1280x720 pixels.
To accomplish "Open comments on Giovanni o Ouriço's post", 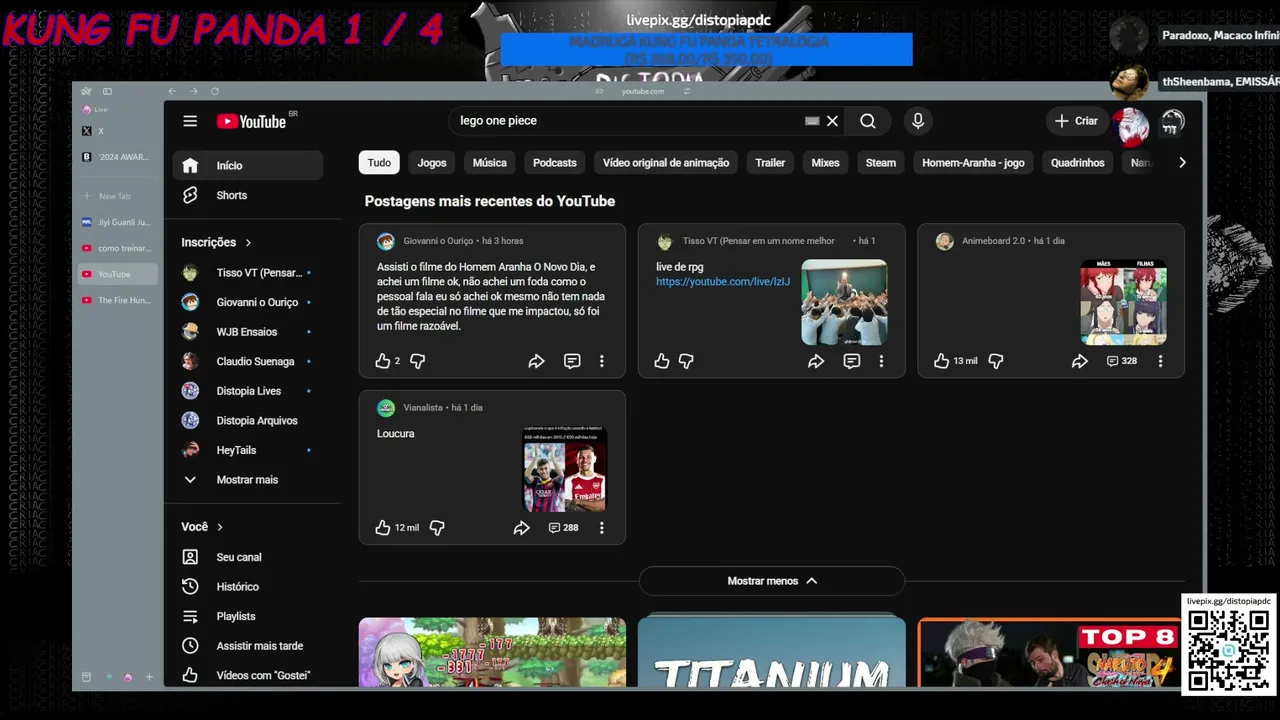I will coord(572,361).
